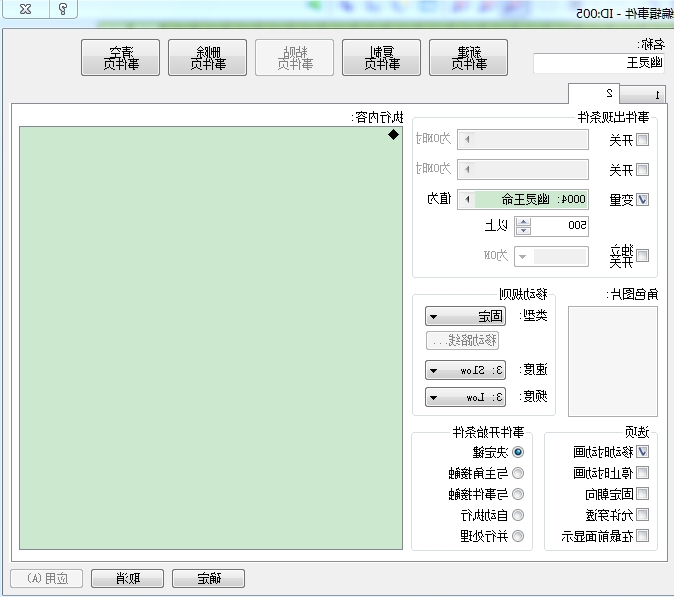
Task: Open the 类型 dropdown showing 固定
Action: (466, 316)
